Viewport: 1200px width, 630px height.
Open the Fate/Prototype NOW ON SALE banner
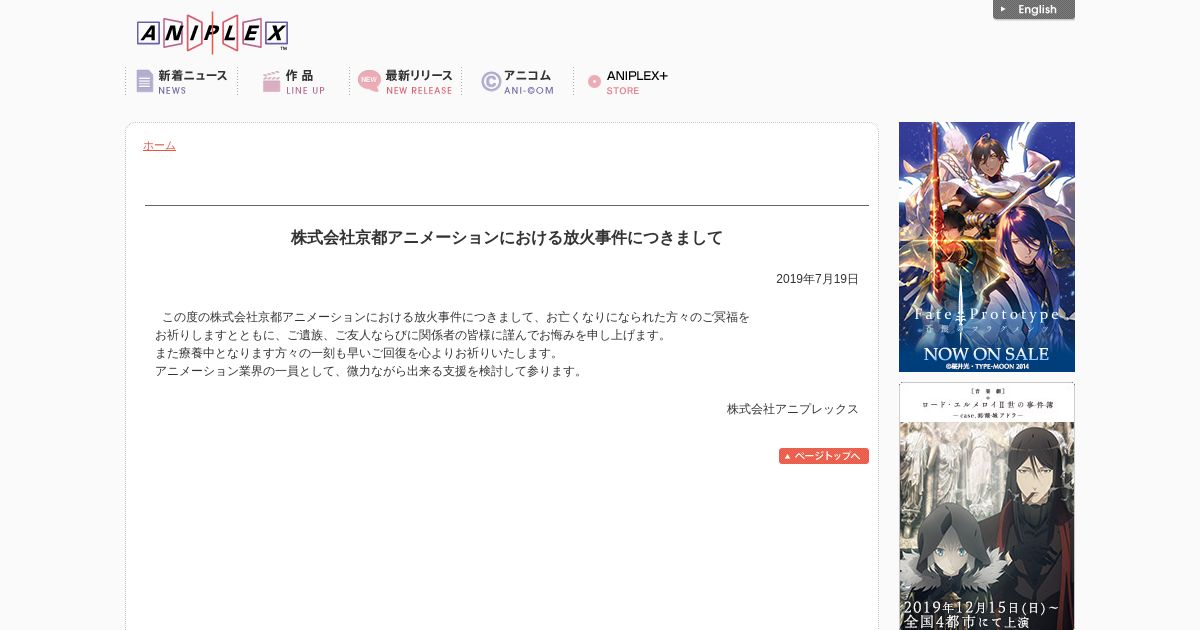pos(987,247)
